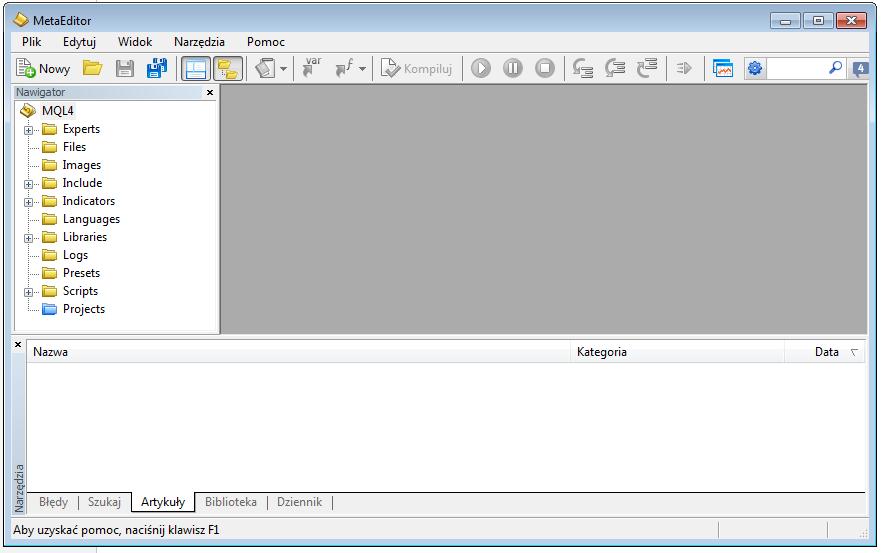Expand the Include folder

(28, 184)
